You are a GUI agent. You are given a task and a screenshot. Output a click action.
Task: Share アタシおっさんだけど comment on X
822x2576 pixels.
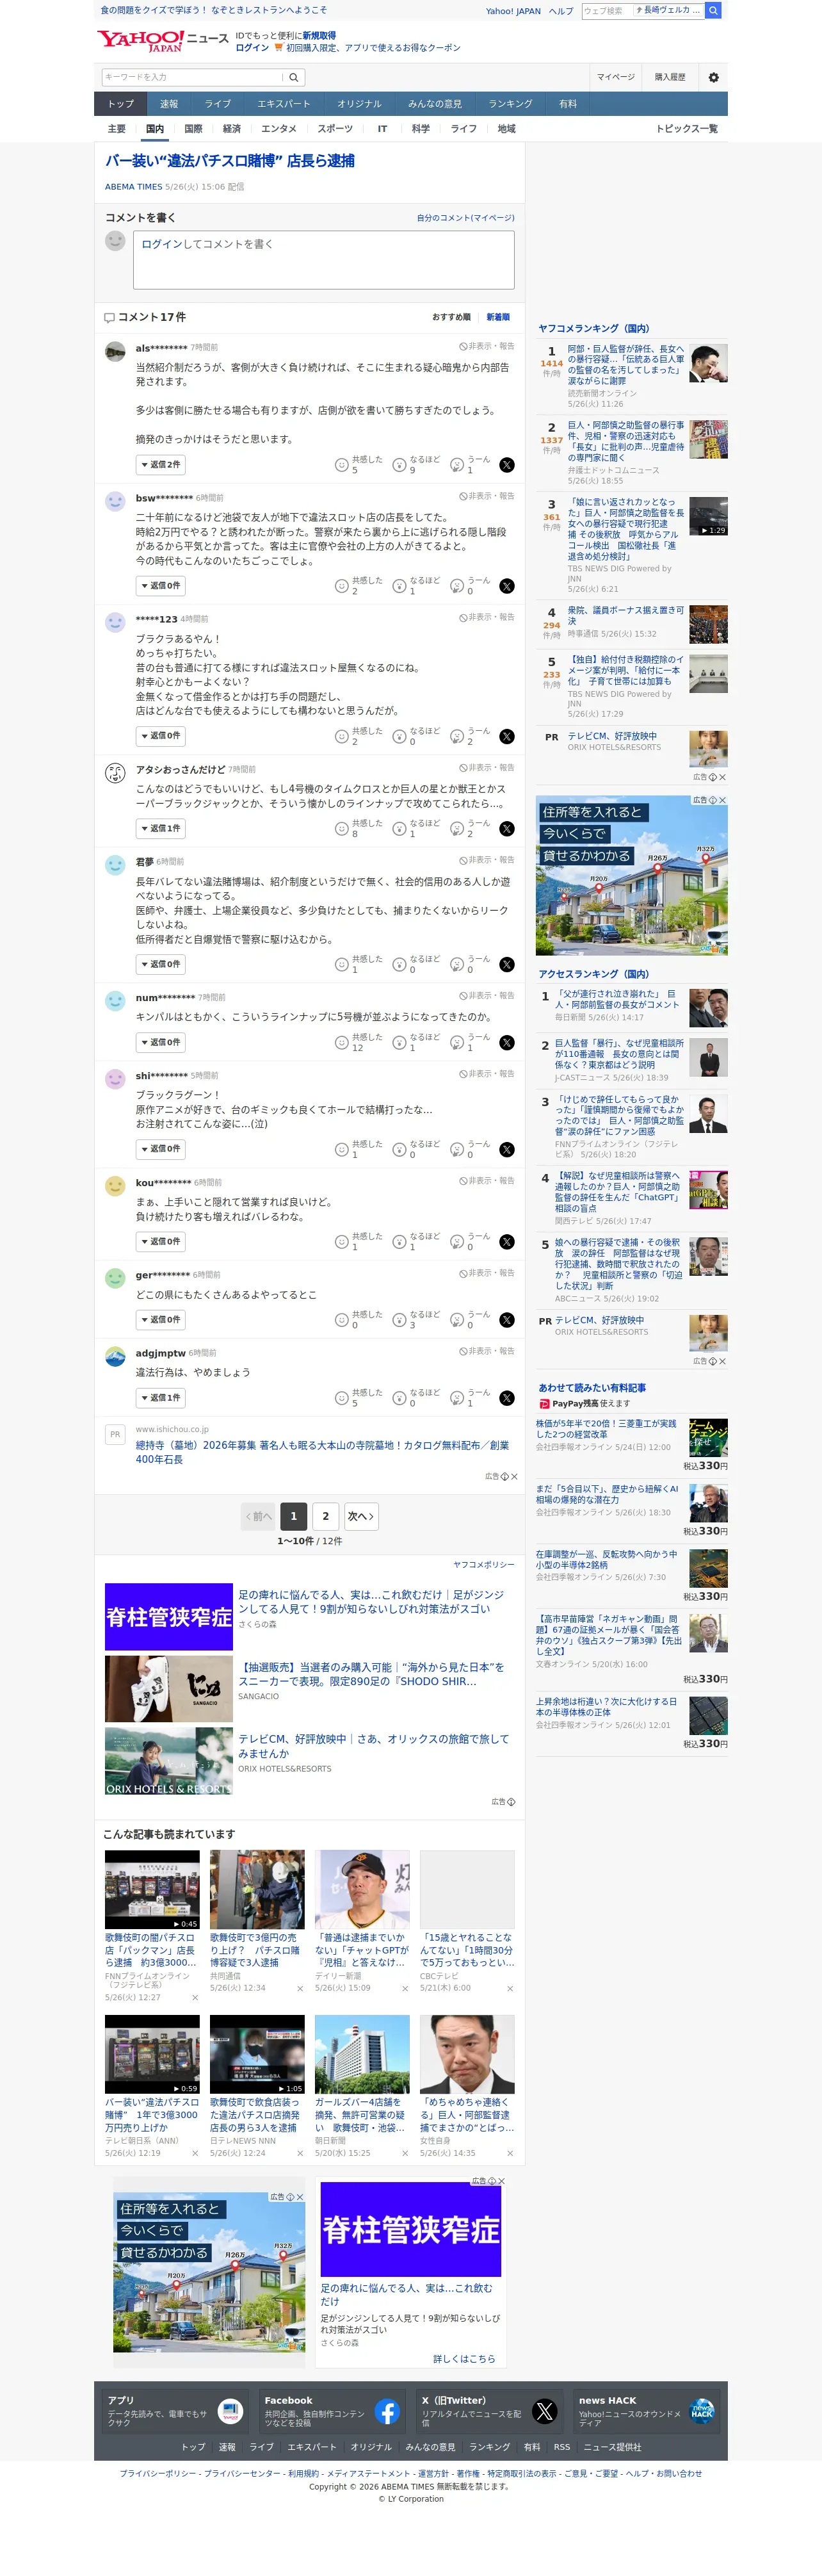coord(507,829)
